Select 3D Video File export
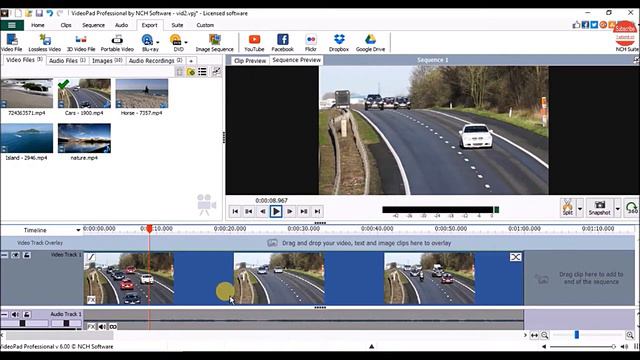The height and width of the screenshot is (360, 640). point(81,42)
